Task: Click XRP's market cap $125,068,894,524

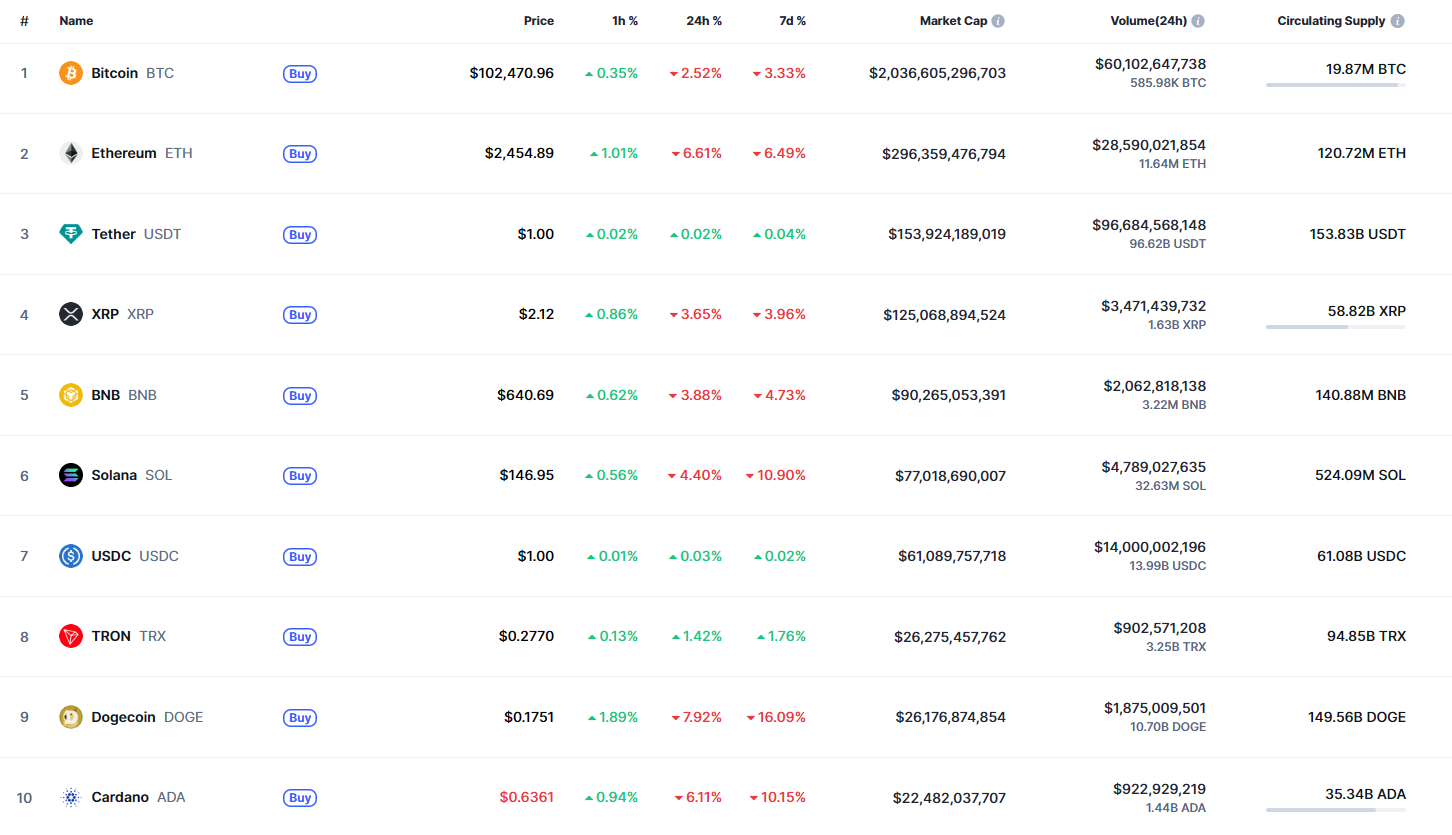Action: 945,315
